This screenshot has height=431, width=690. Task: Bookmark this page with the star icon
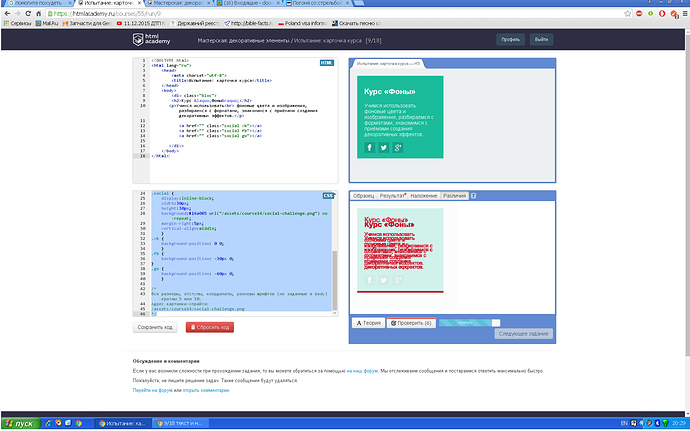[628, 14]
